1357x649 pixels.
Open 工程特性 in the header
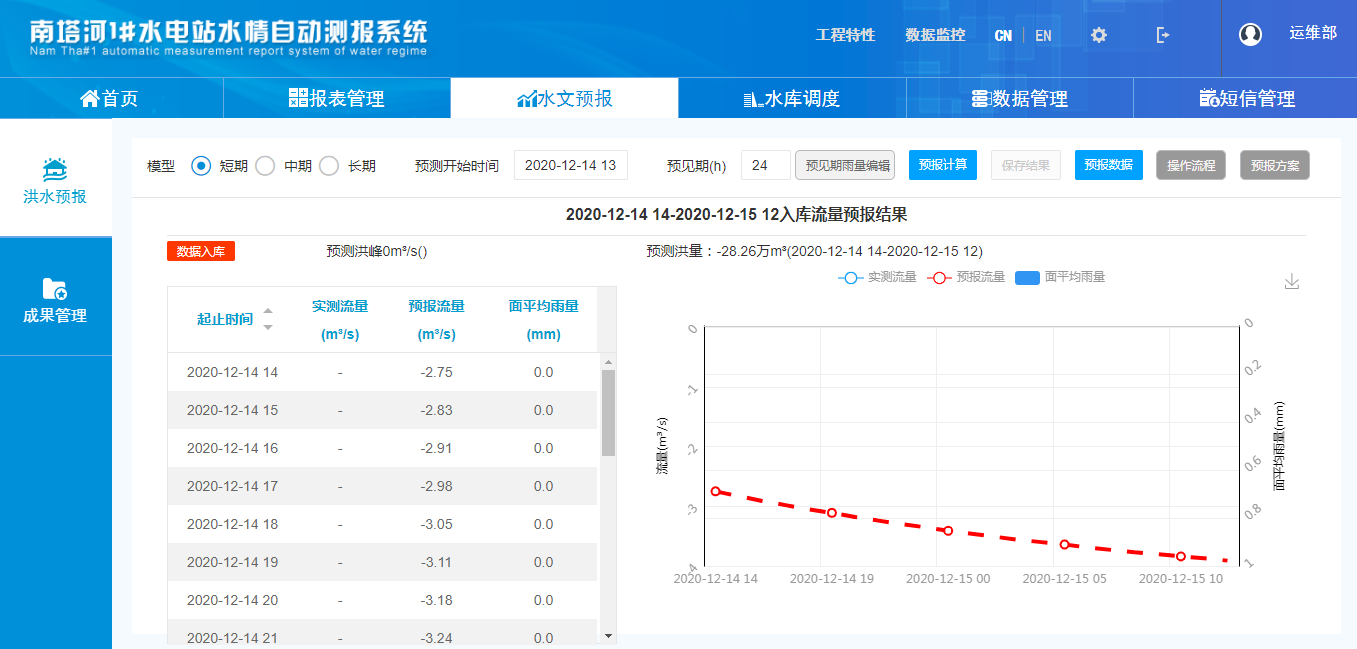pyautogui.click(x=845, y=35)
